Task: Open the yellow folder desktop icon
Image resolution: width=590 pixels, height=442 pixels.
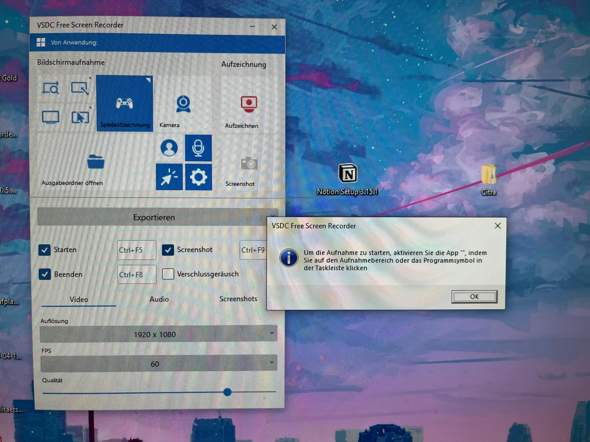Action: coord(488,175)
